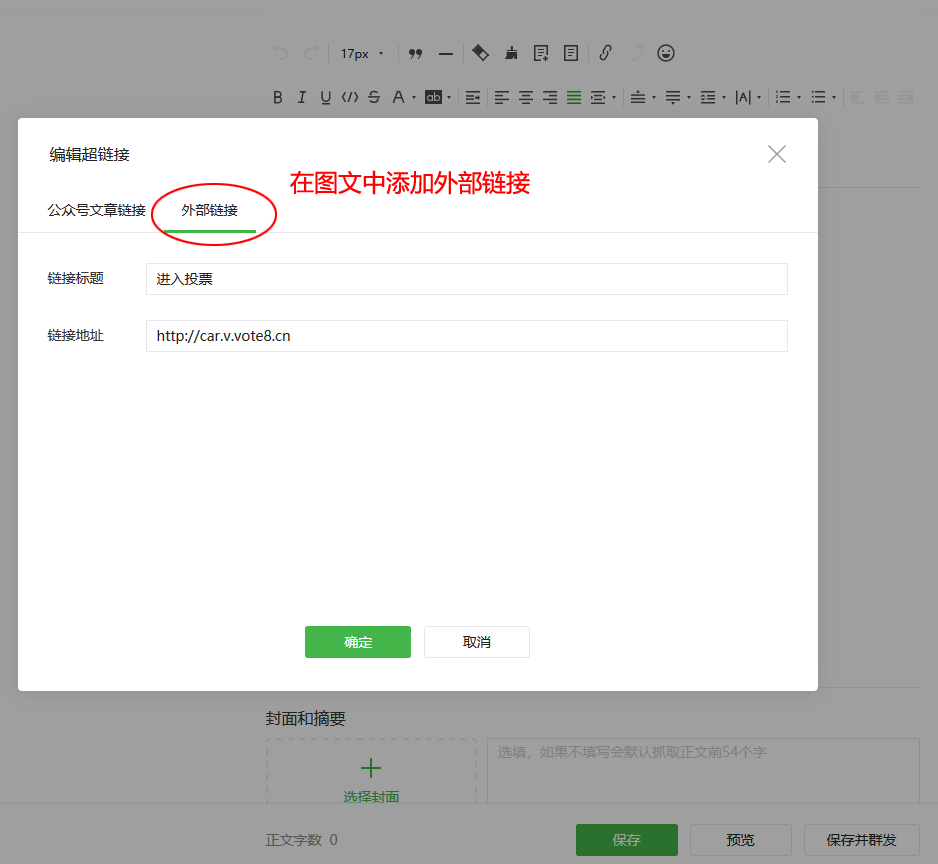The height and width of the screenshot is (864, 938).
Task: Click the 保存并群发 button
Action: (x=861, y=840)
